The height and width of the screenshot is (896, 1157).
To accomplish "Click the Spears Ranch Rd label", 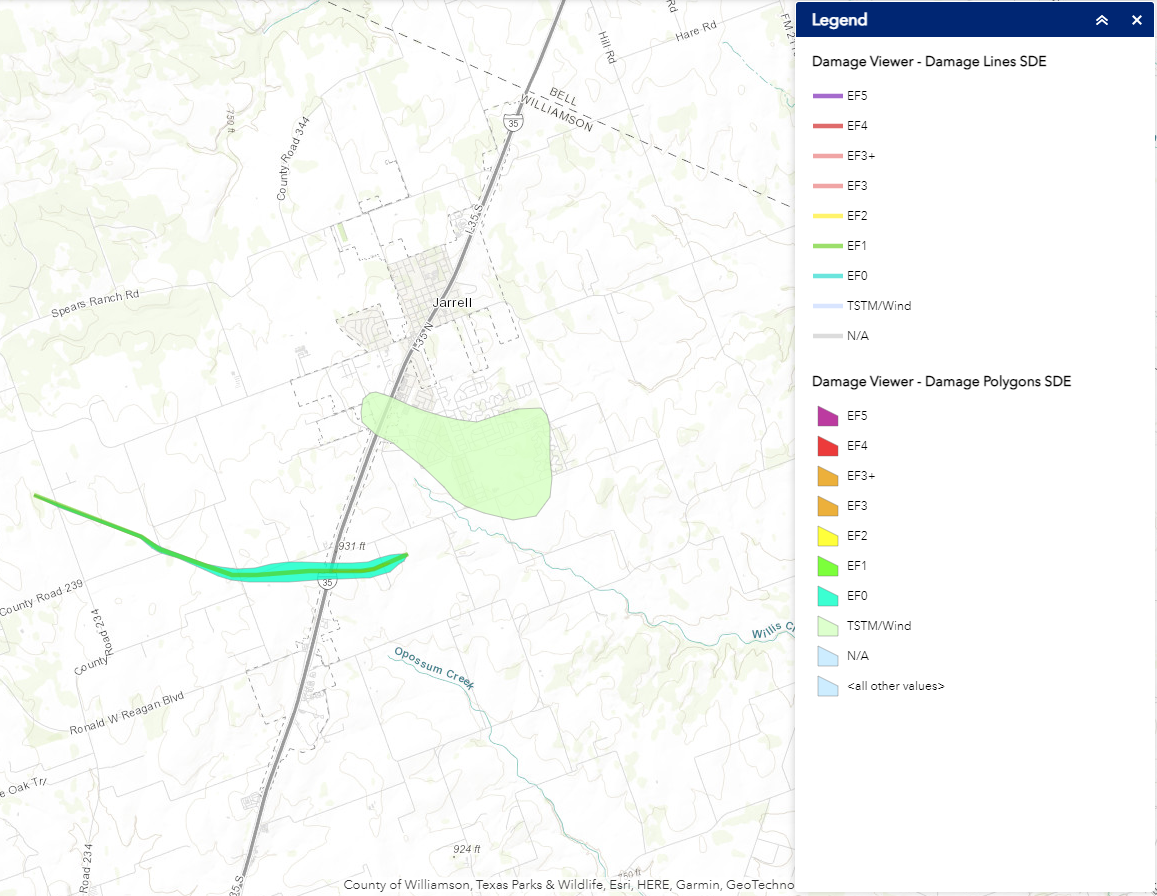I will 95,303.
